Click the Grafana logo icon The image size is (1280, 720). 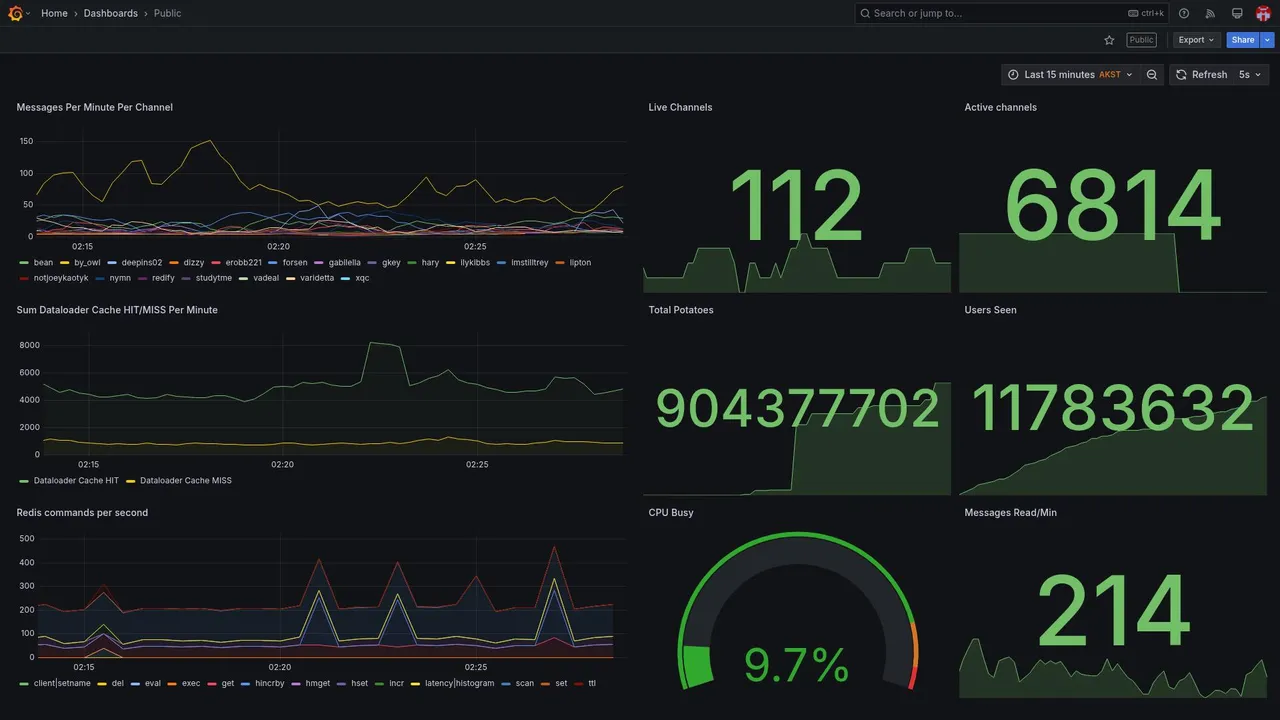(x=15, y=13)
